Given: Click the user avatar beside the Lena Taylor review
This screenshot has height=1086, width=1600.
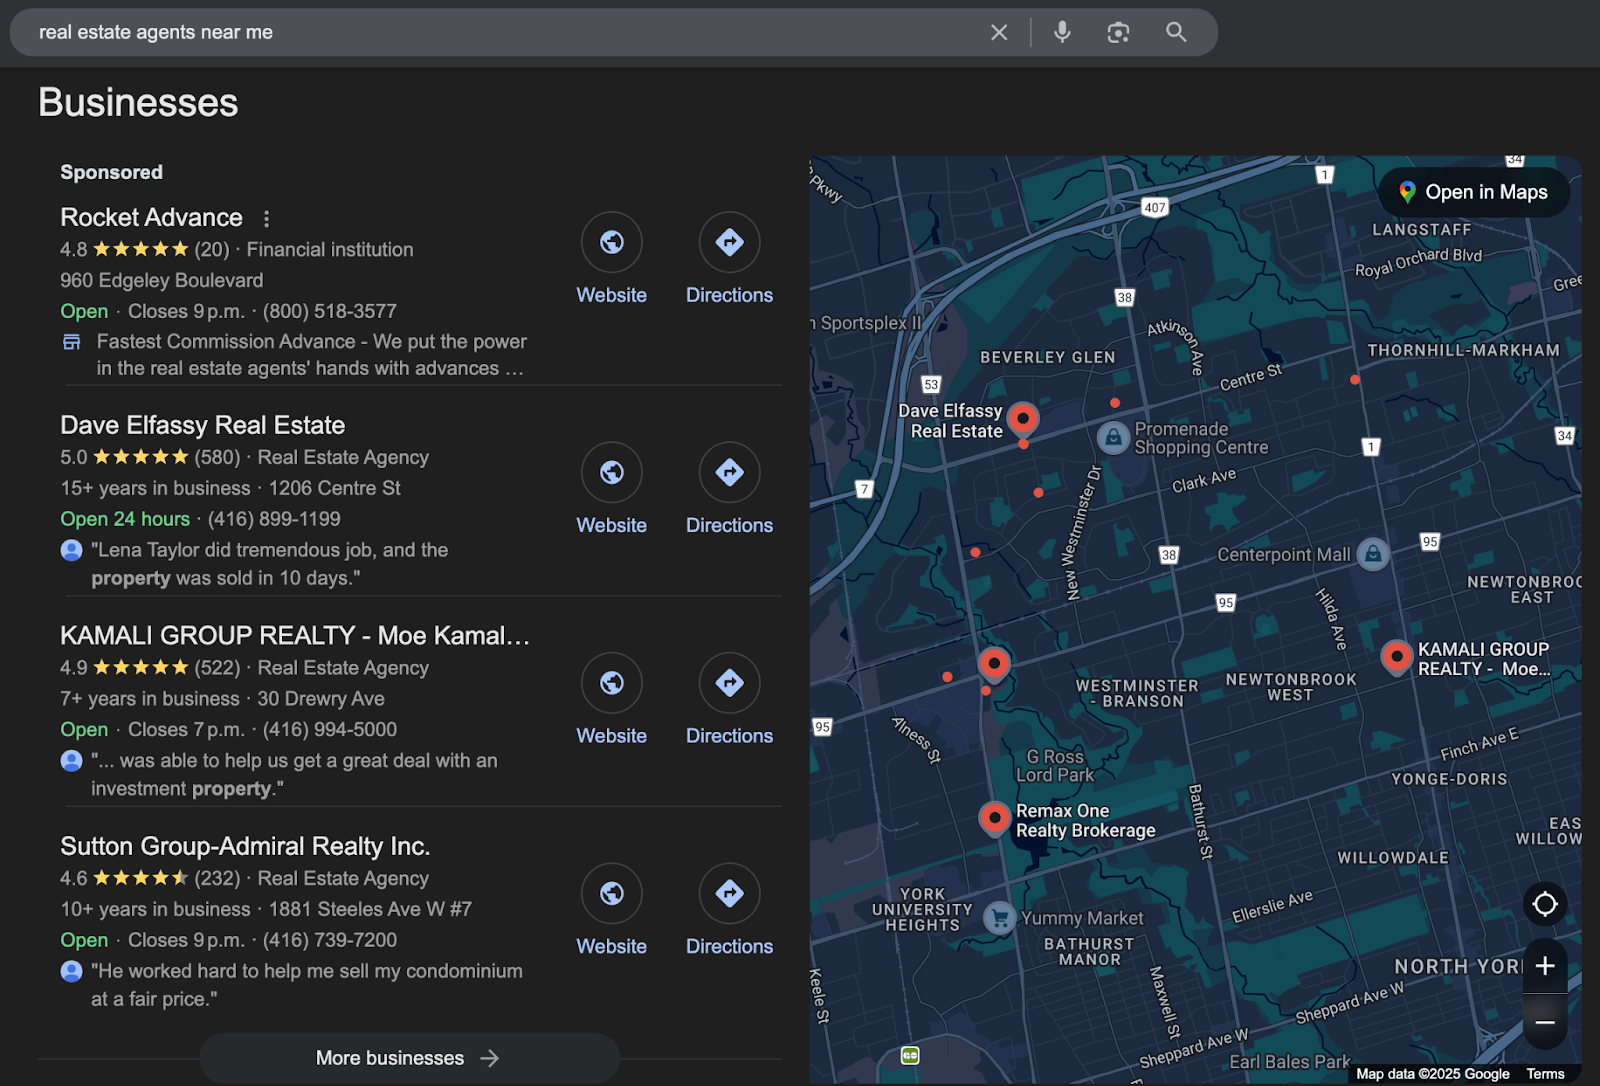Looking at the screenshot, I should pos(71,550).
